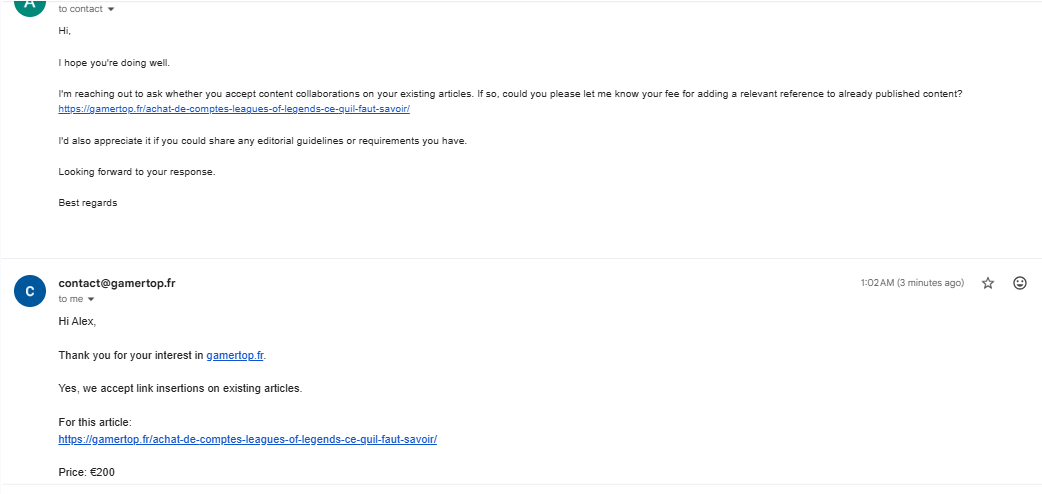Click the blue C sender avatar
Image resolution: width=1042 pixels, height=494 pixels.
click(30, 291)
